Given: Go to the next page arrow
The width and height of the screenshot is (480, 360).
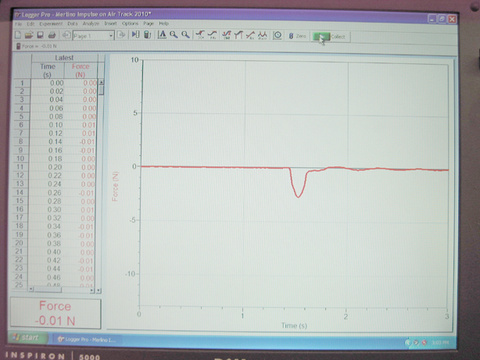Looking at the screenshot, I should click(x=121, y=35).
